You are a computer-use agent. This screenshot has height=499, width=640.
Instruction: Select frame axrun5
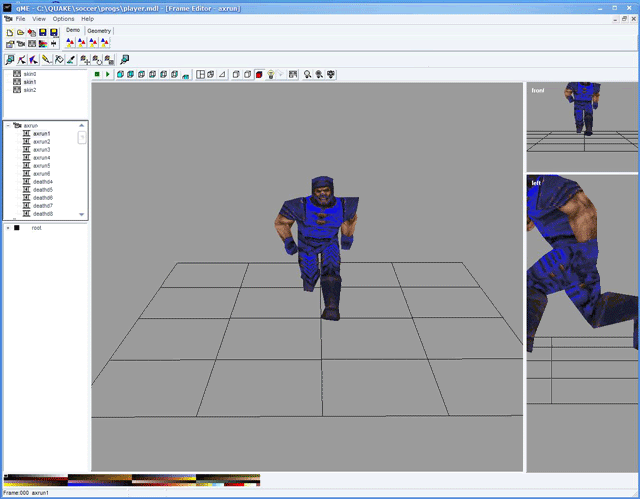pos(41,166)
